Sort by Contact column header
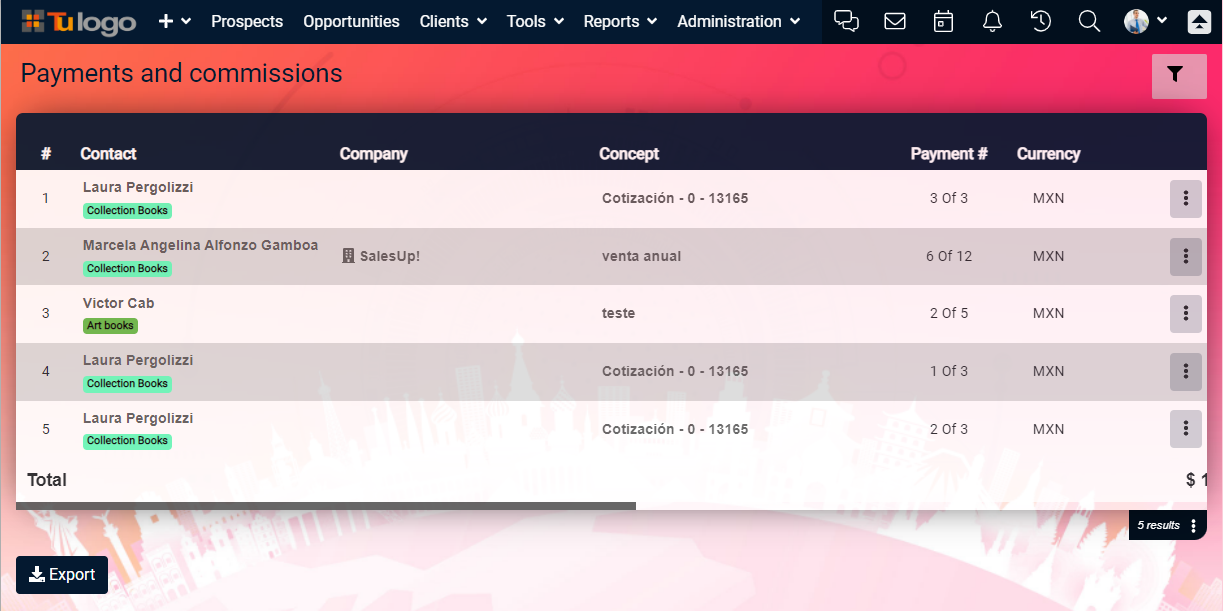Screen dimensions: 1223x611 (108, 154)
